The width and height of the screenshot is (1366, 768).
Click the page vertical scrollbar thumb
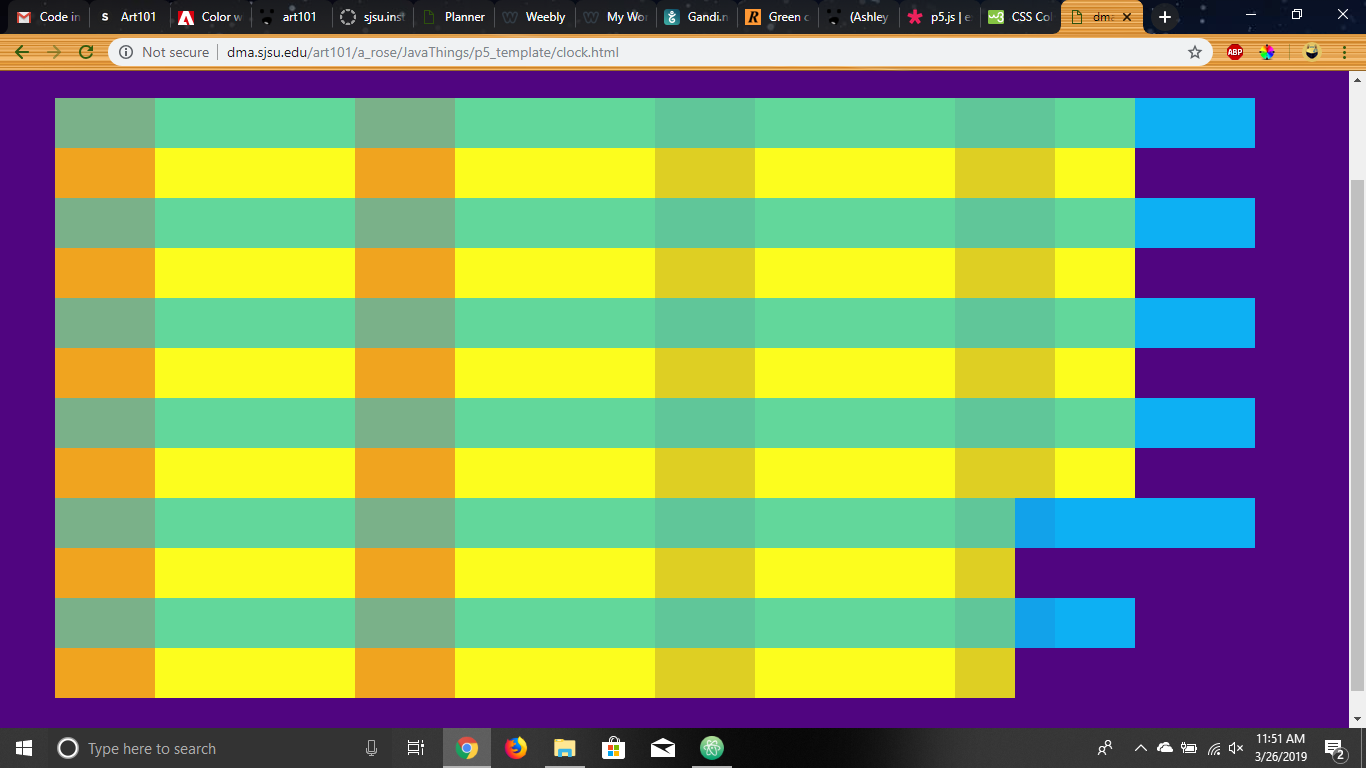tap(1358, 435)
